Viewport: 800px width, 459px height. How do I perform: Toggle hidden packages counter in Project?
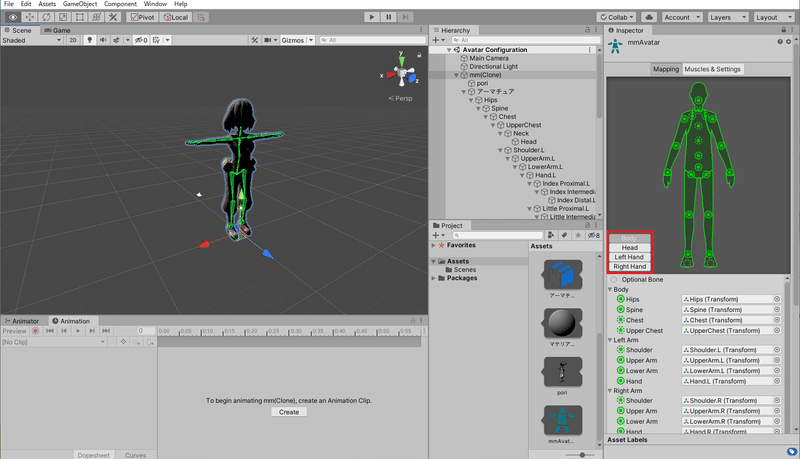point(593,235)
